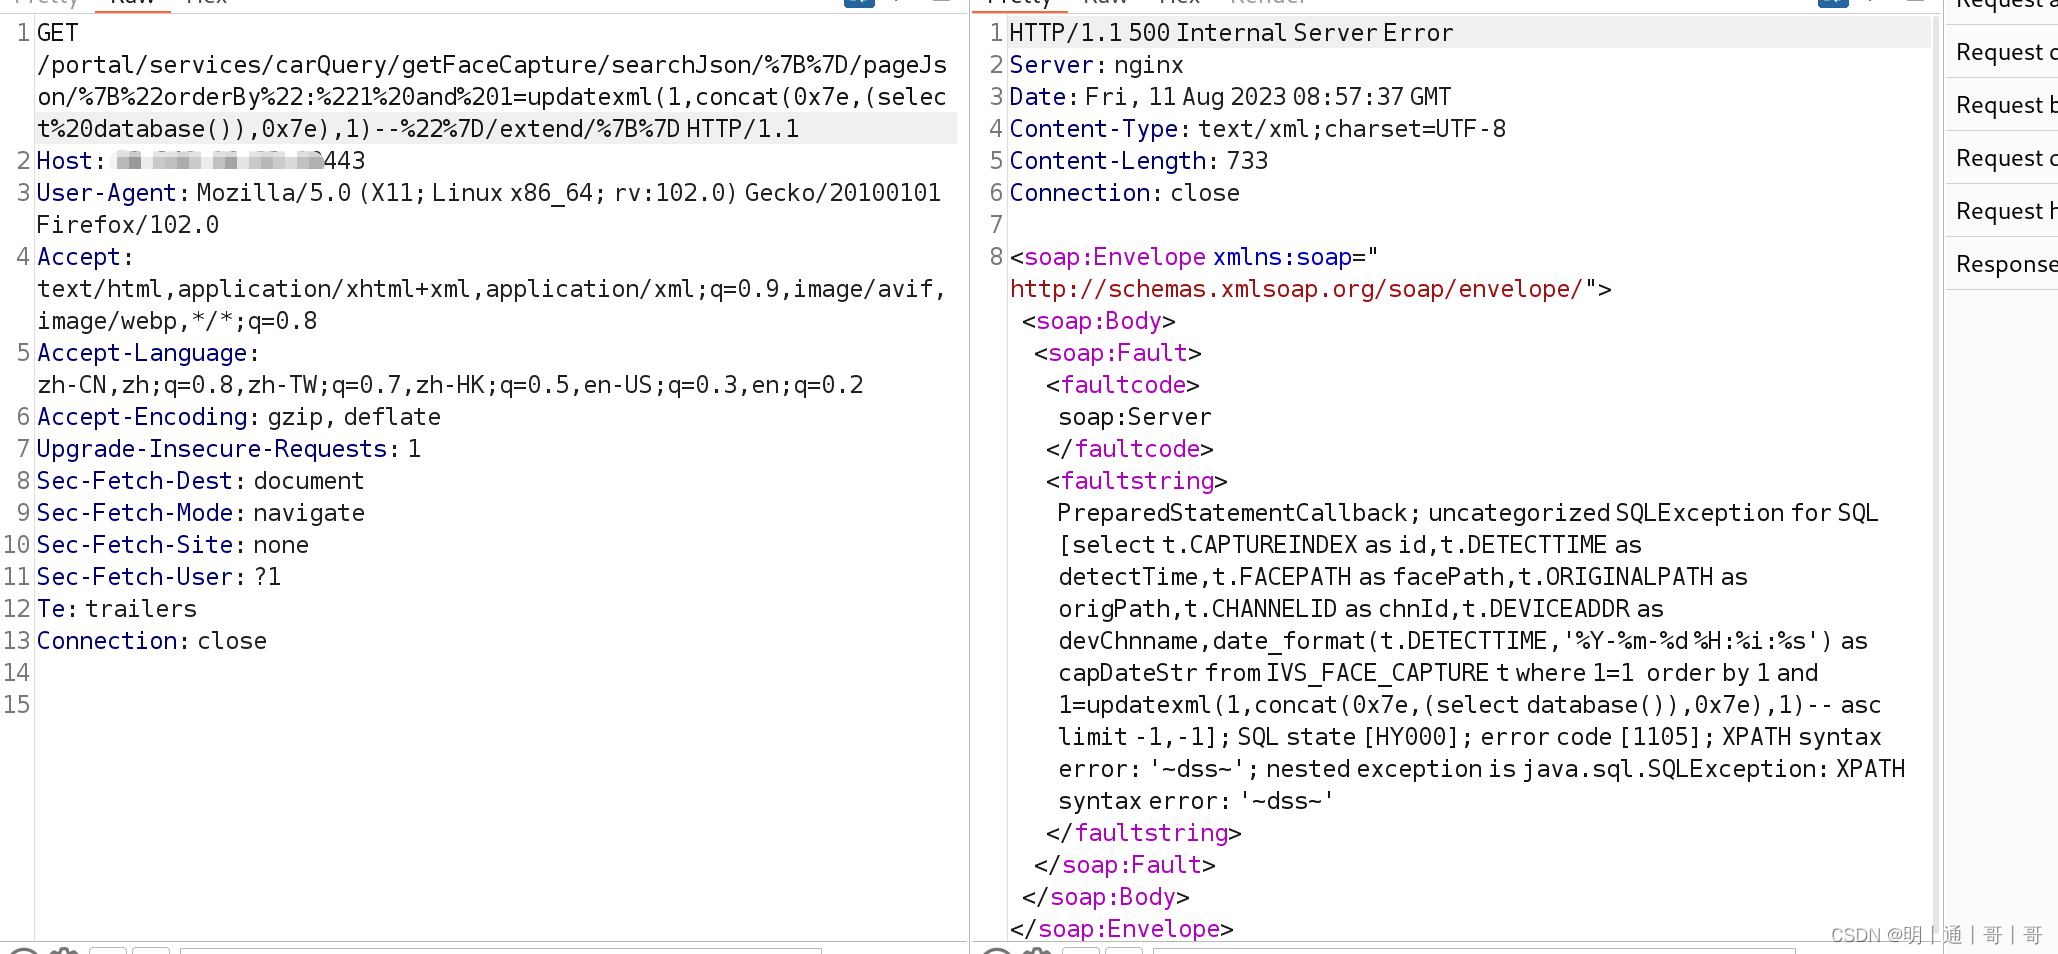Click the opening <faultstring> tag
The image size is (2058, 954).
(x=1137, y=481)
